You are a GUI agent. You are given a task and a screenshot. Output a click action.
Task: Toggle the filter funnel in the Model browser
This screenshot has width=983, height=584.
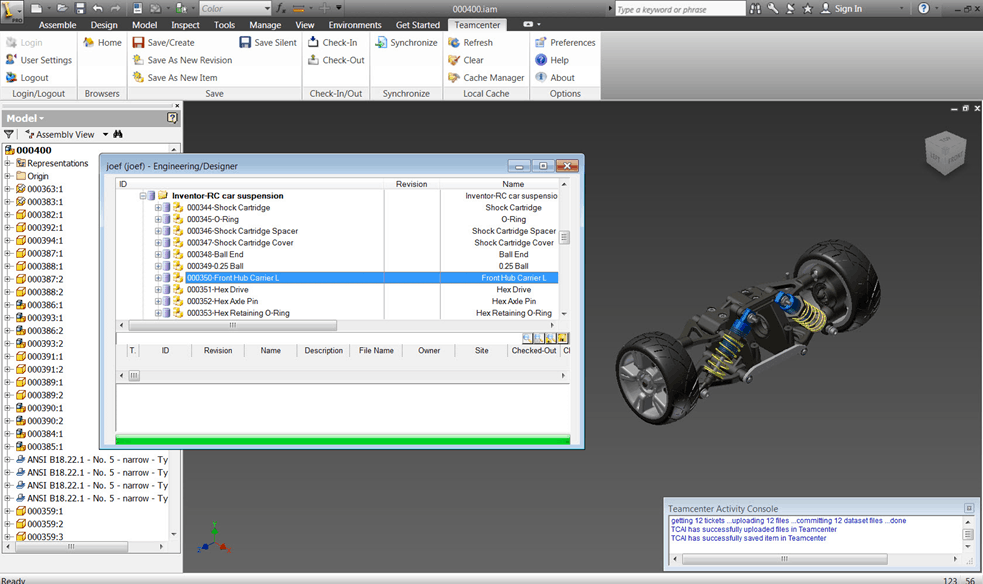pyautogui.click(x=9, y=133)
